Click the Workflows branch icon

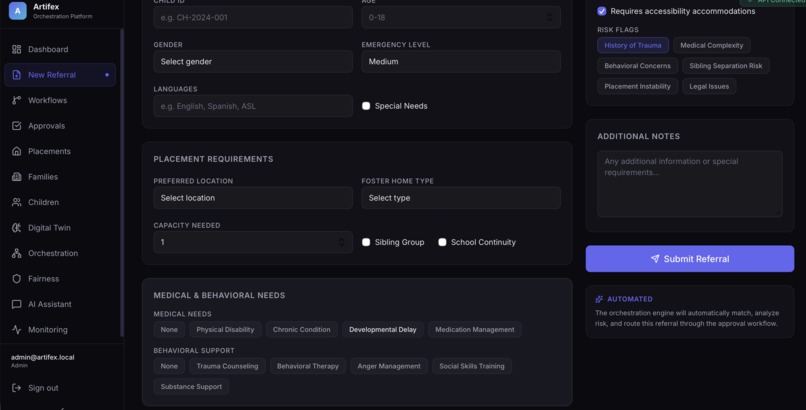tap(16, 100)
